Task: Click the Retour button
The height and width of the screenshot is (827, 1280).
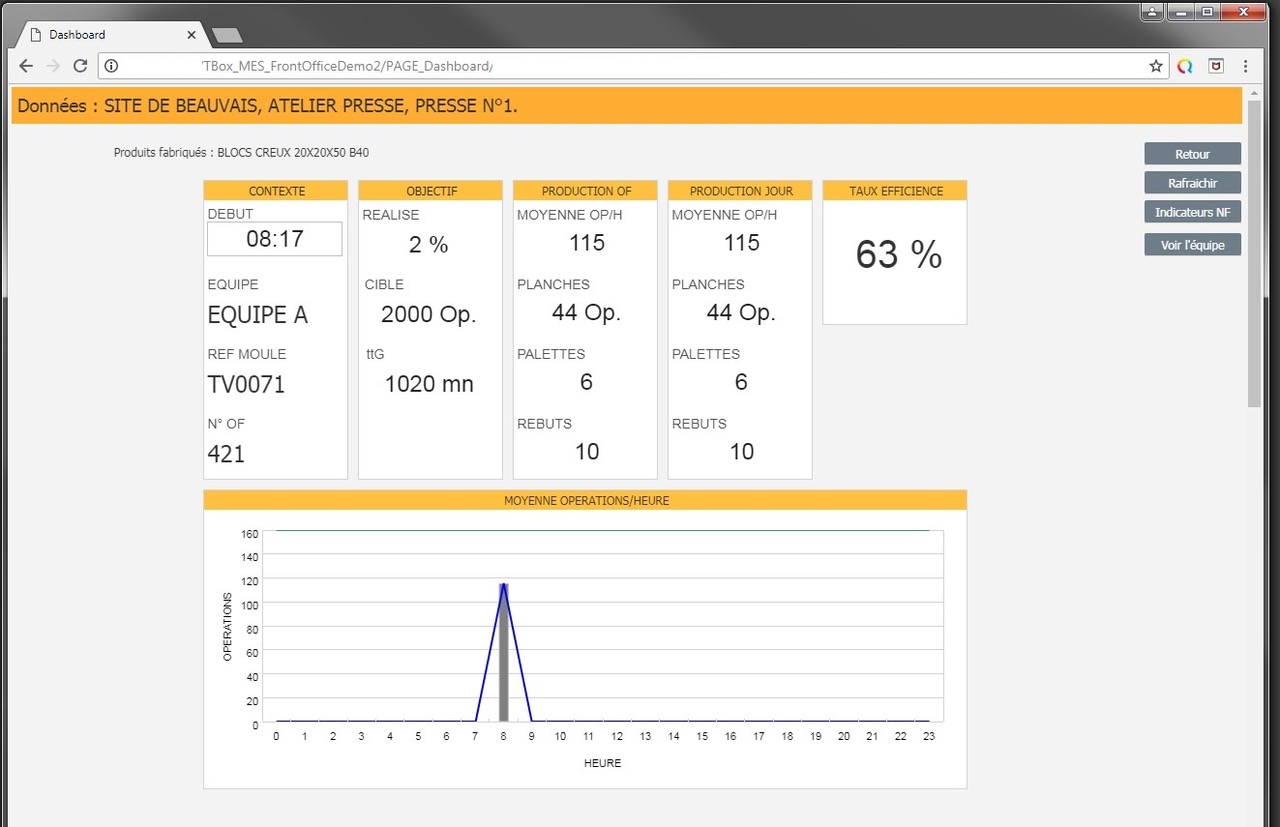Action: coord(1192,154)
